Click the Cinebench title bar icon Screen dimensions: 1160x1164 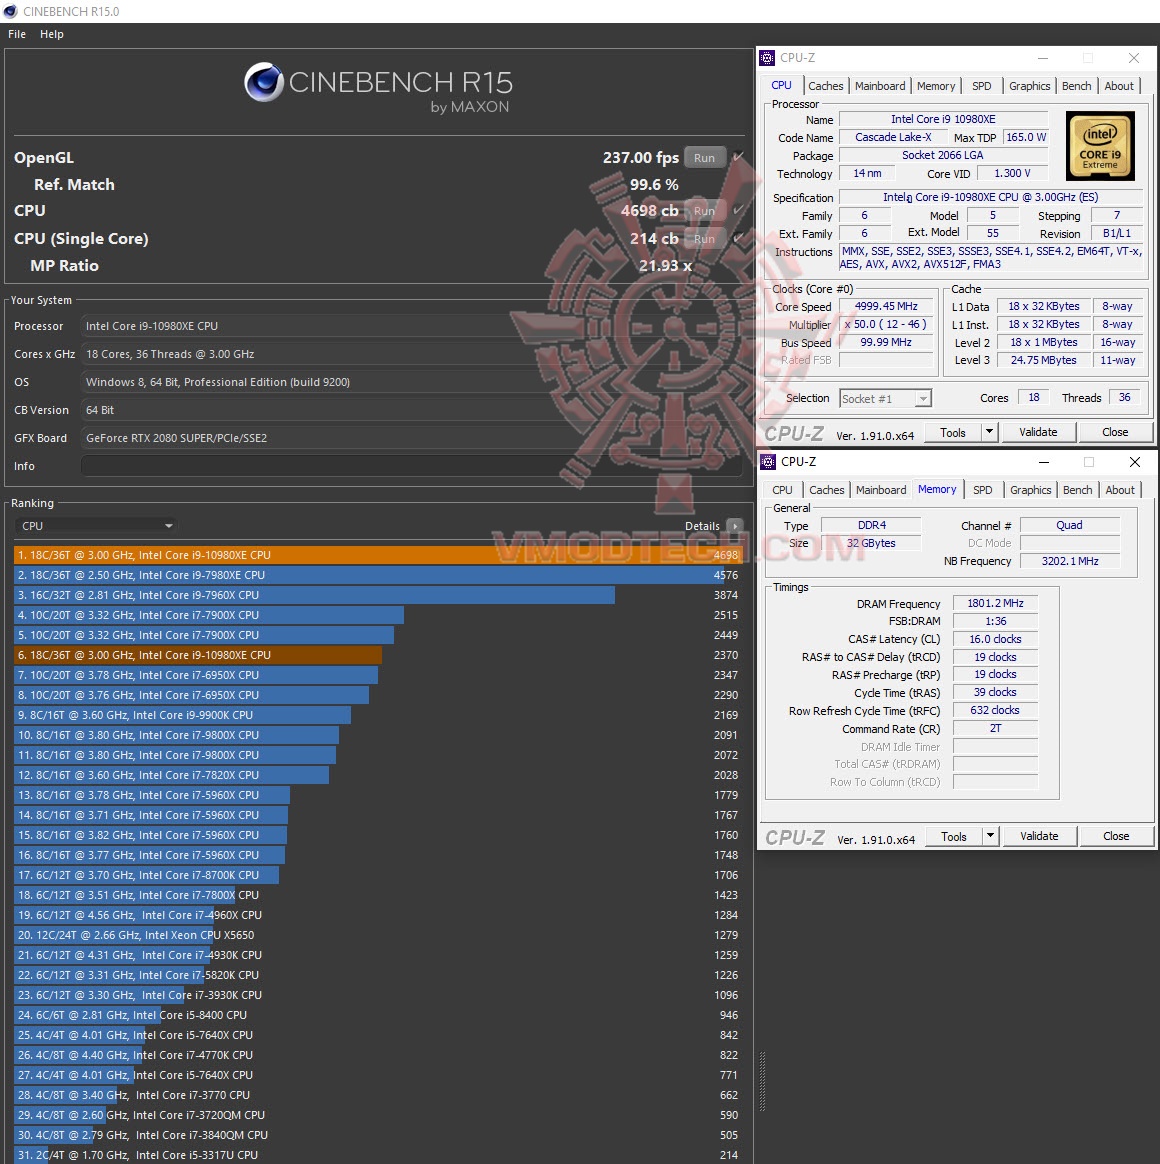click(x=10, y=11)
